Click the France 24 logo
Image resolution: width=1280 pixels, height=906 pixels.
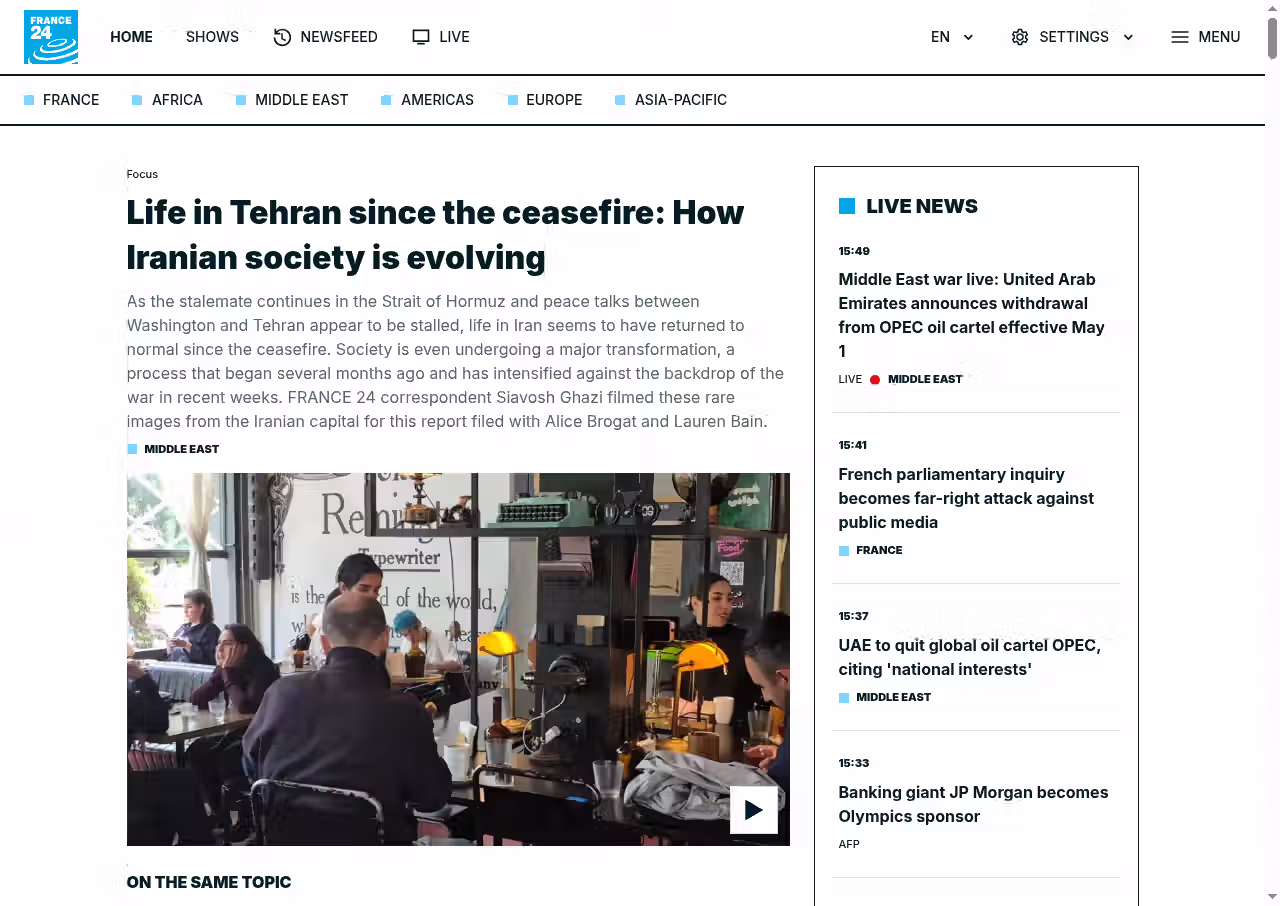tap(51, 37)
